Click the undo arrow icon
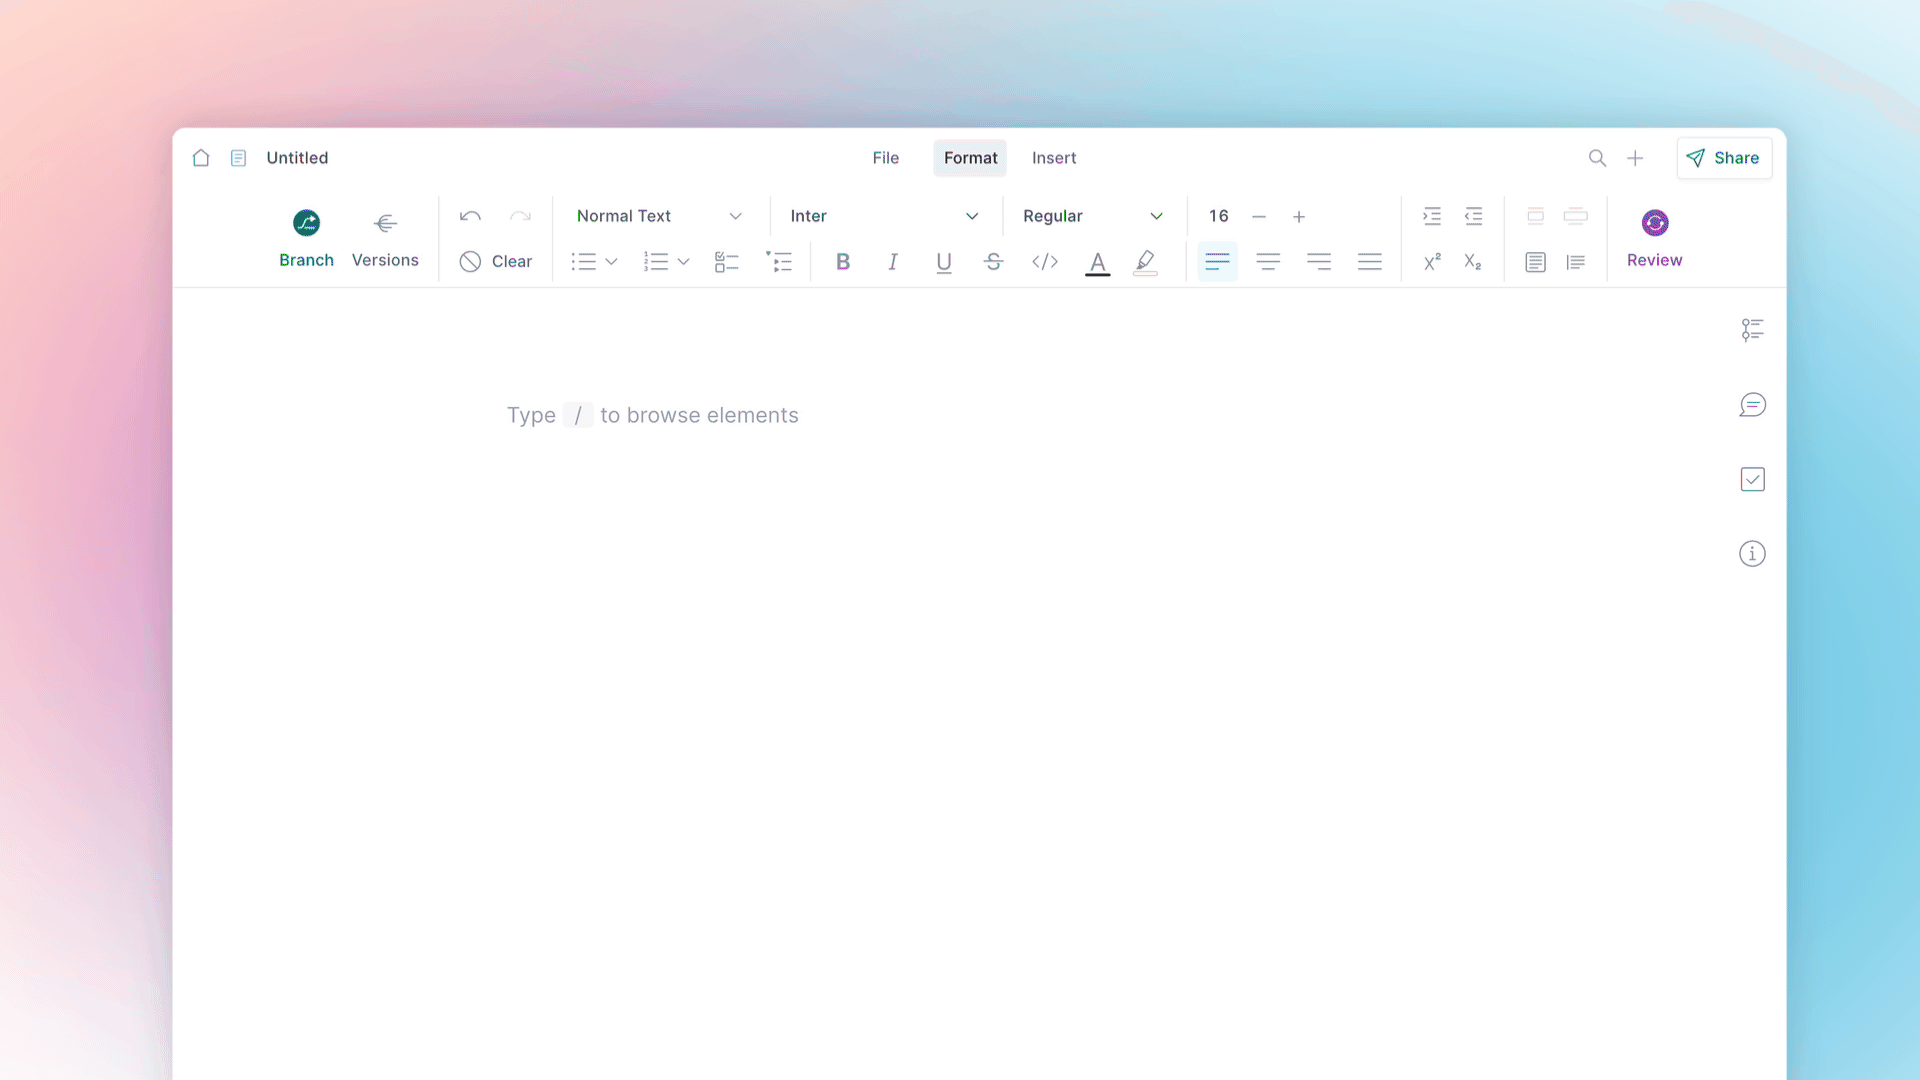1920x1080 pixels. click(469, 215)
